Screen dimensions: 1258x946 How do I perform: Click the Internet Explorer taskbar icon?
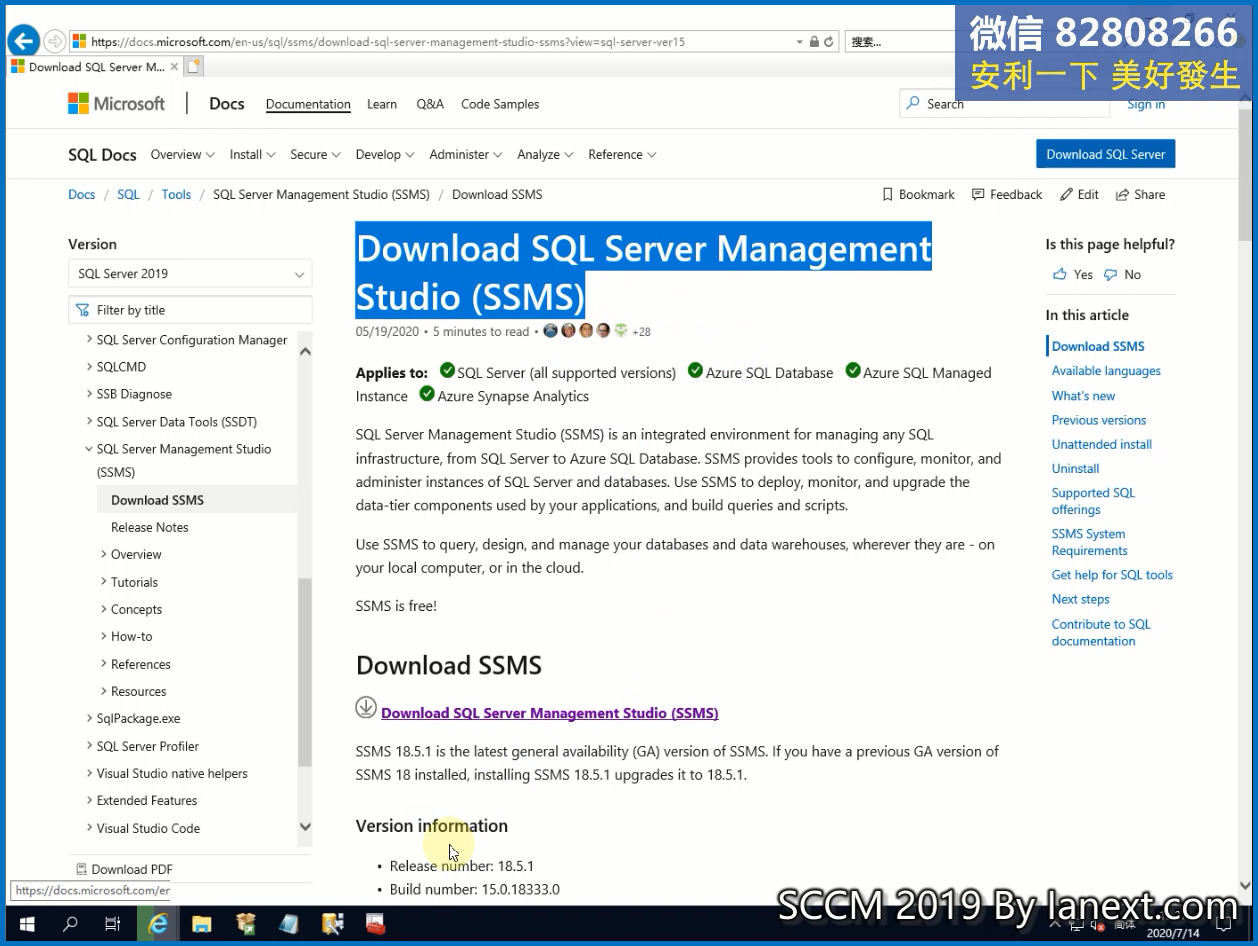click(x=157, y=924)
